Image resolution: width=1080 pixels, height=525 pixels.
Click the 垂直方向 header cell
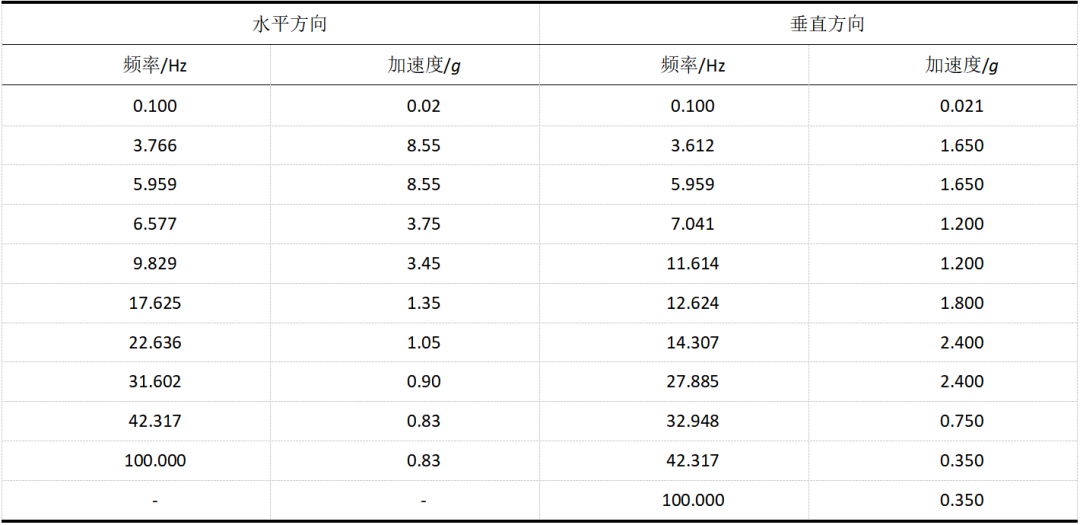827,25
